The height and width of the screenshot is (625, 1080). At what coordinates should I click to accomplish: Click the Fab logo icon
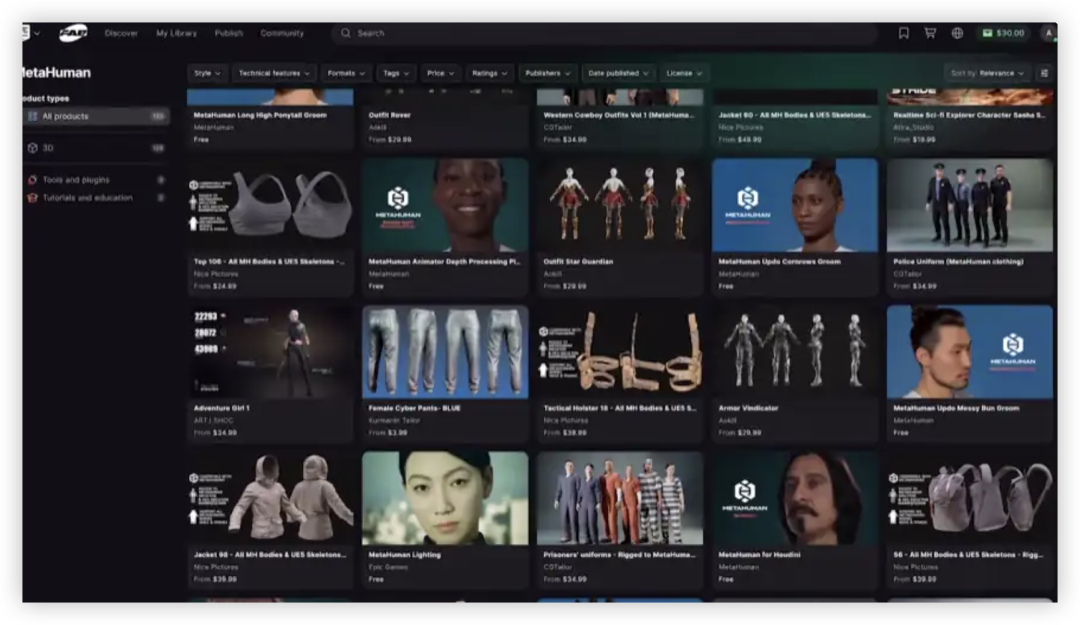point(73,32)
